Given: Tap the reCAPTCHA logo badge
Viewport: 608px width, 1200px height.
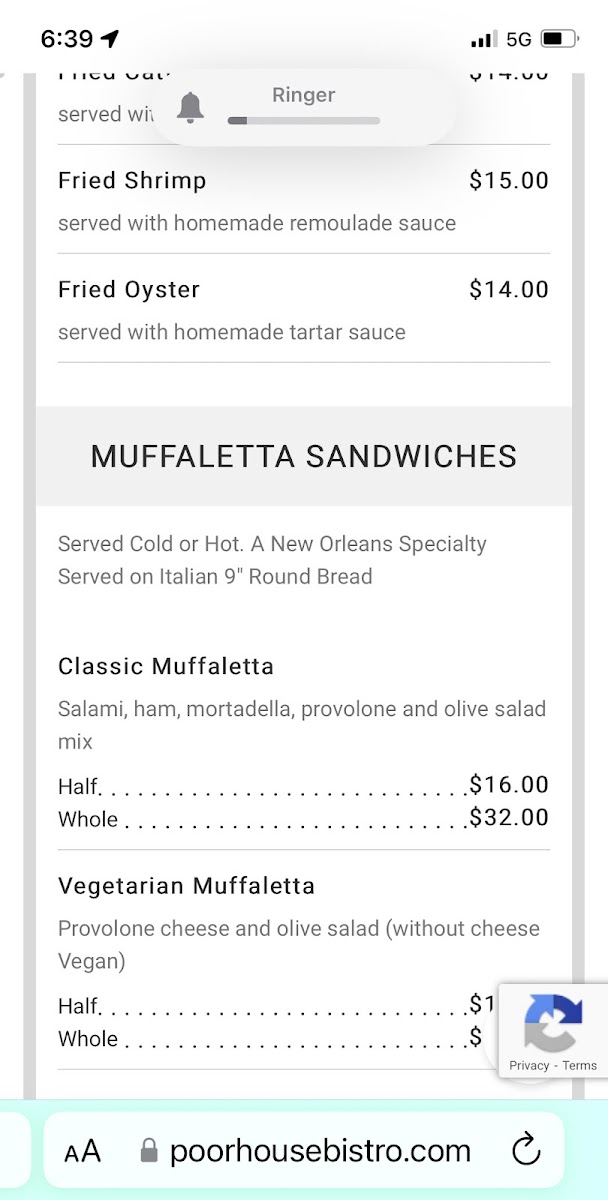Looking at the screenshot, I should (553, 1023).
